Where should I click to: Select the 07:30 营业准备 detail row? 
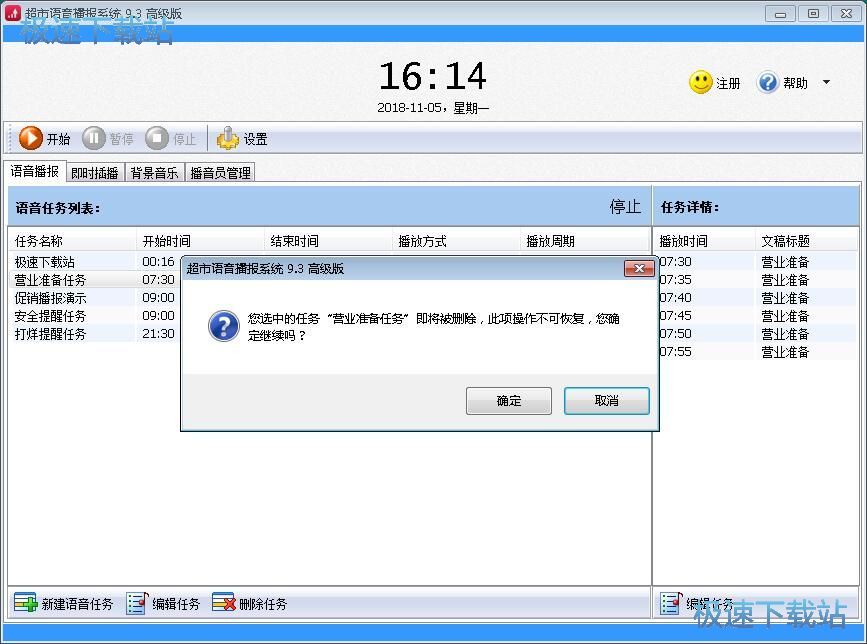758,261
